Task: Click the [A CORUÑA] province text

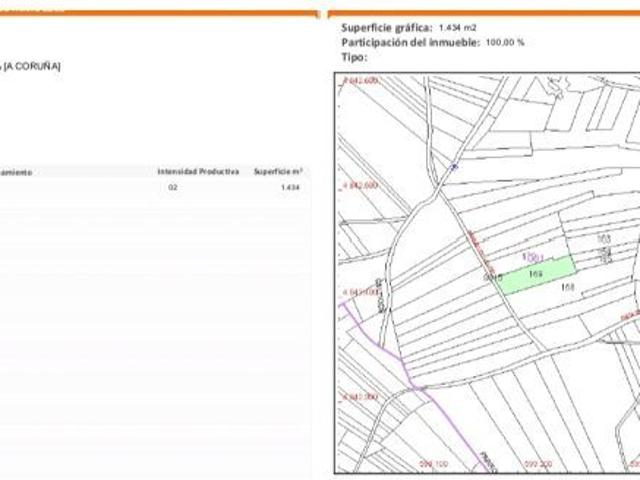Action: click(32, 66)
